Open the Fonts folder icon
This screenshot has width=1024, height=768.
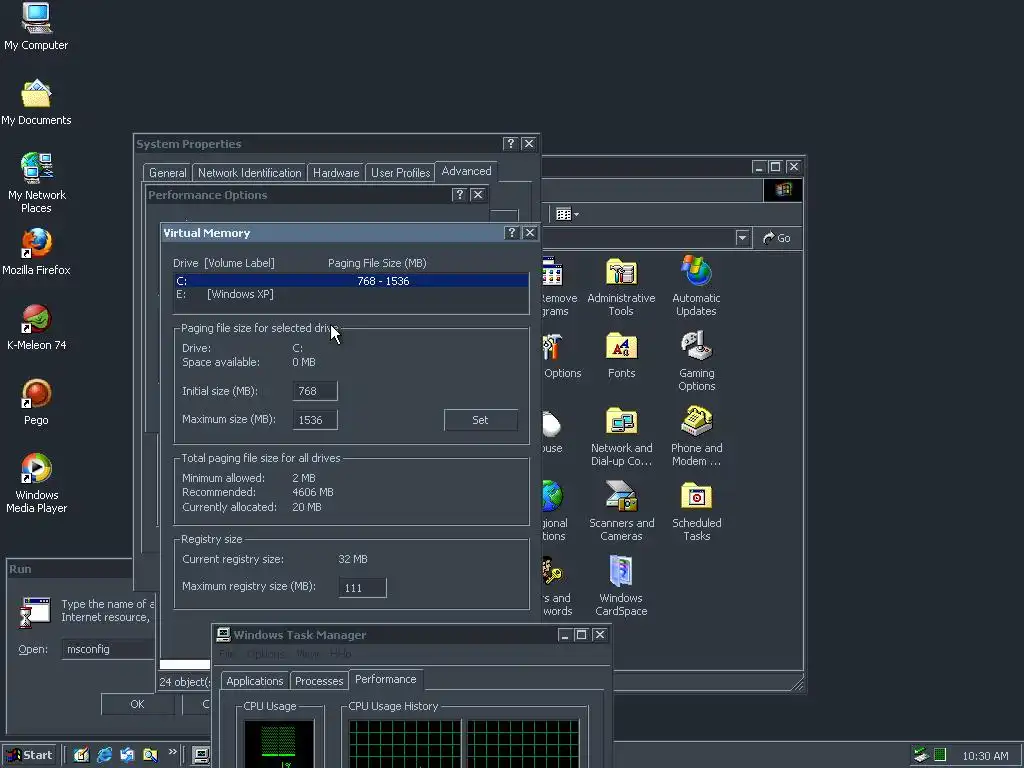point(621,355)
